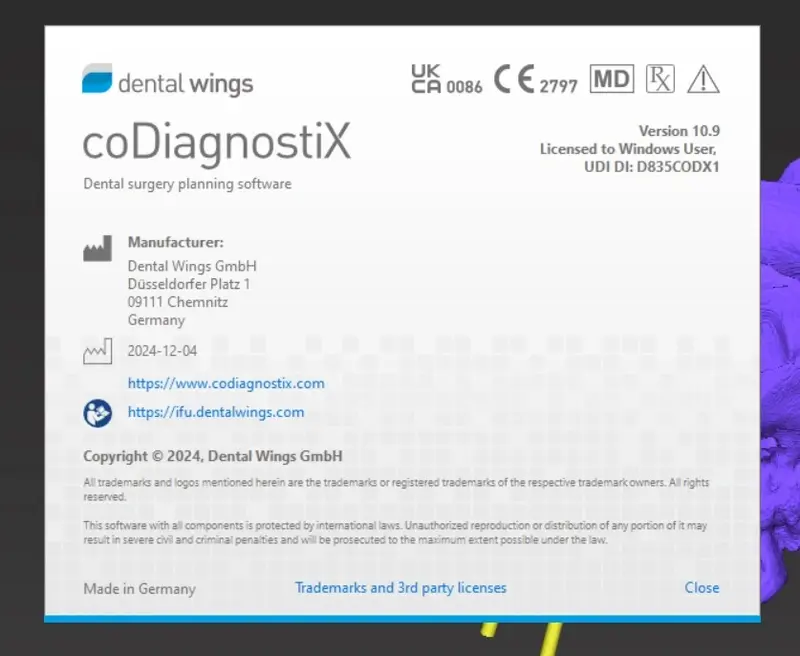Click the CE 2797 conformity mark
The image size is (800, 656).
point(535,80)
